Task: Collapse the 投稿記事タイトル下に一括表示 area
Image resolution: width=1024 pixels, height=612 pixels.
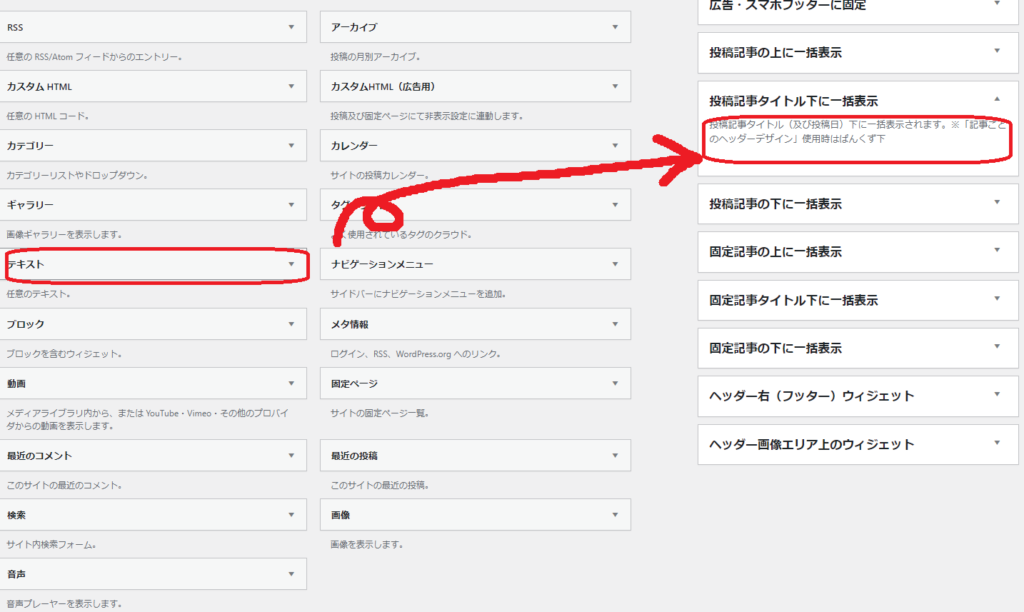Action: coord(996,100)
